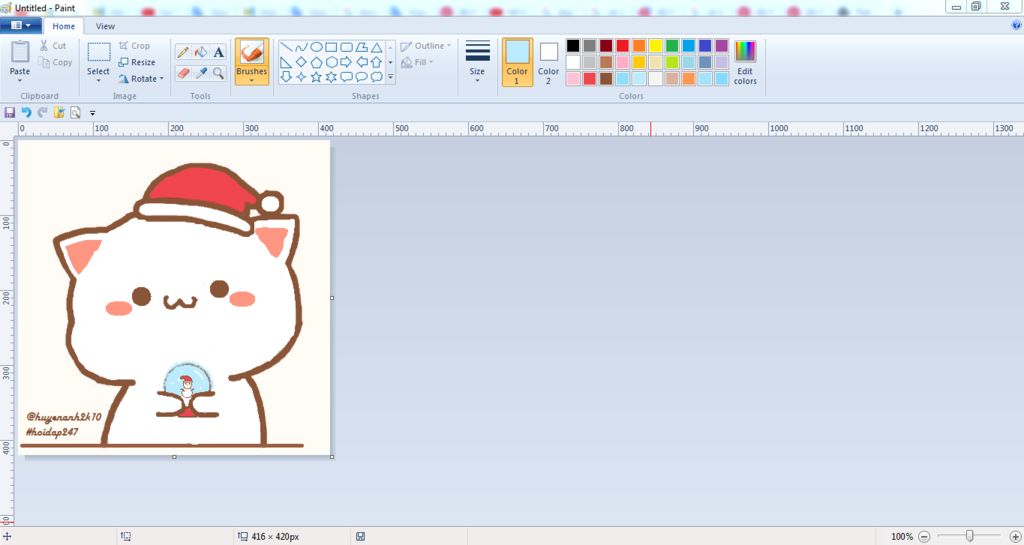Open Print preview from quick access toolbar
The height and width of the screenshot is (545, 1024).
pos(76,113)
